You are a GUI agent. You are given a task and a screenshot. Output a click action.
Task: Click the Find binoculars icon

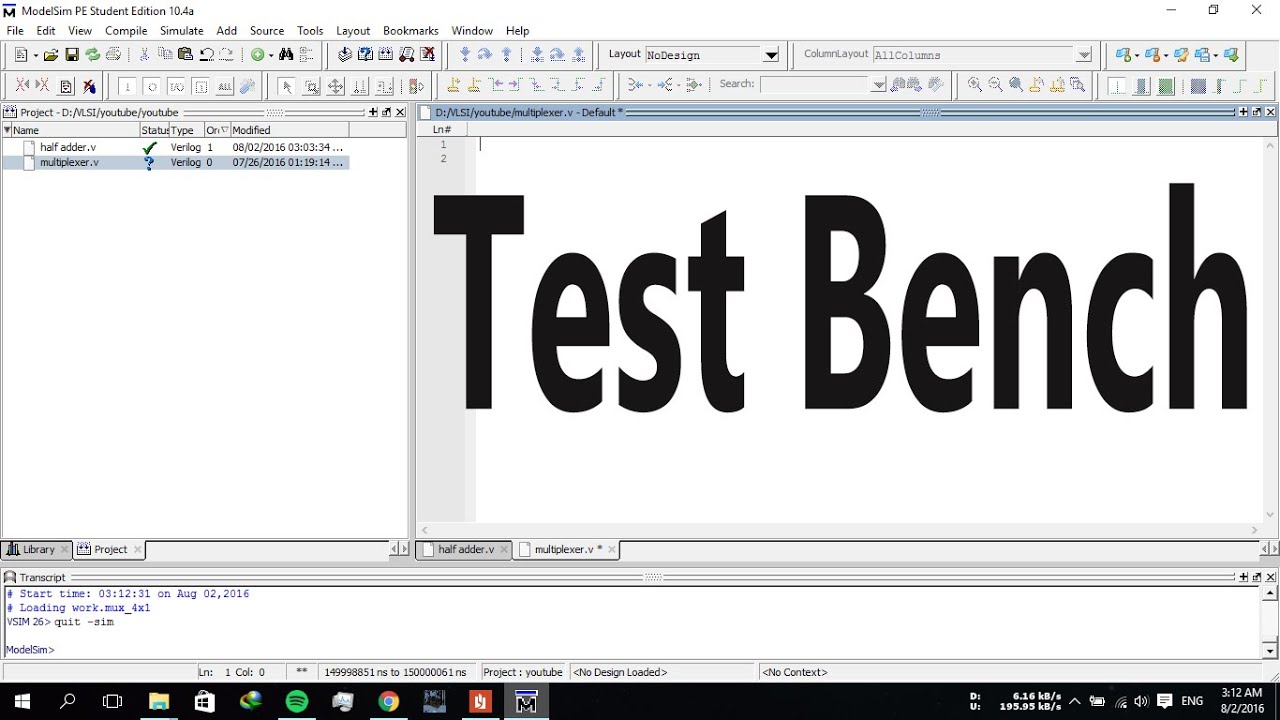(x=286, y=55)
